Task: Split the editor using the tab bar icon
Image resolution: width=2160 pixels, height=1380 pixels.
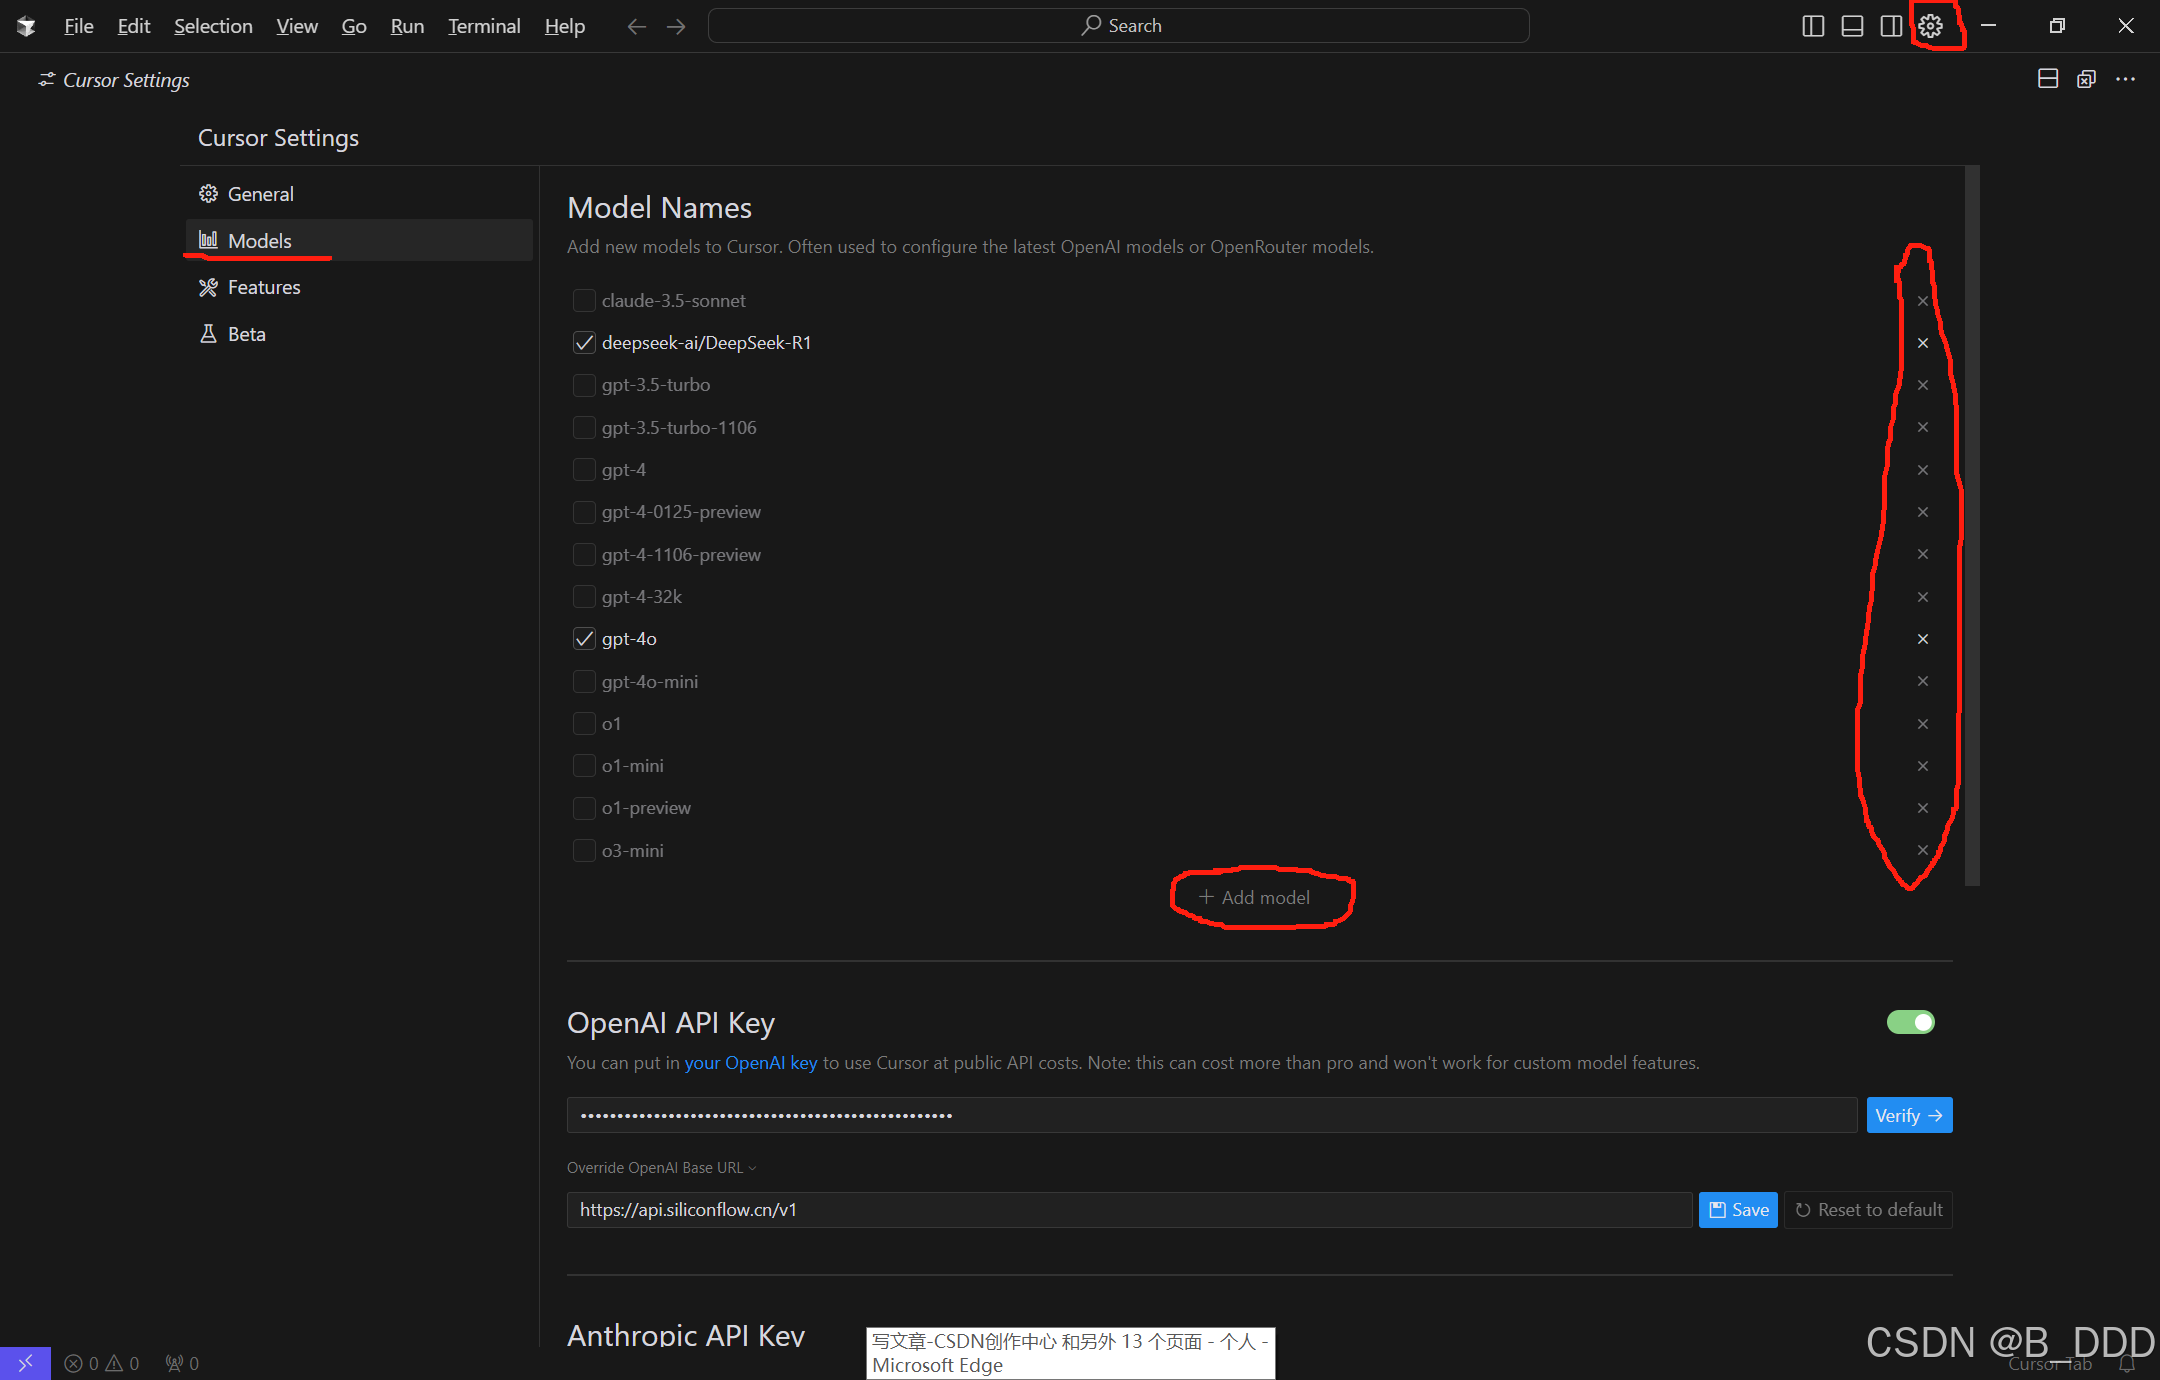Action: pyautogui.click(x=2047, y=79)
